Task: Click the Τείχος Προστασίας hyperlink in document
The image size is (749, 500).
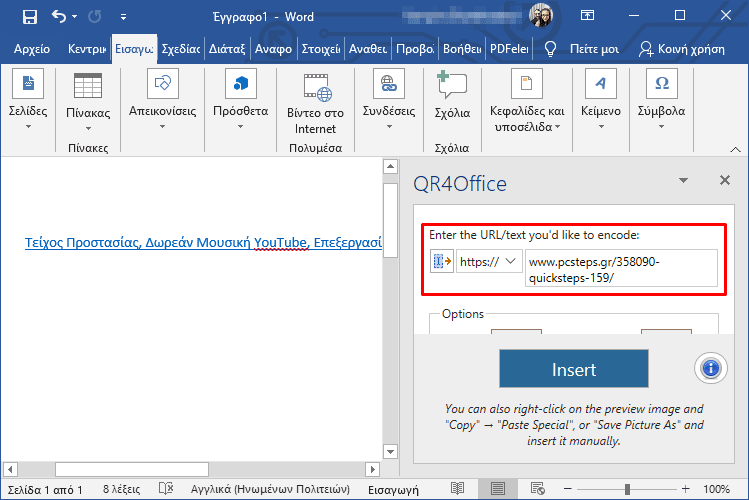Action: tap(203, 243)
